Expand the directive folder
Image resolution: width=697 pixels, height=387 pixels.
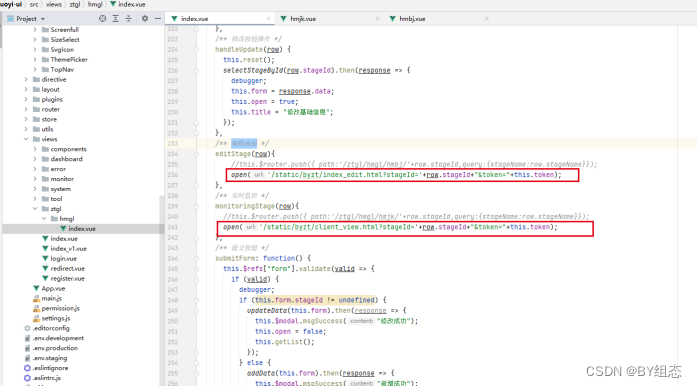point(26,80)
